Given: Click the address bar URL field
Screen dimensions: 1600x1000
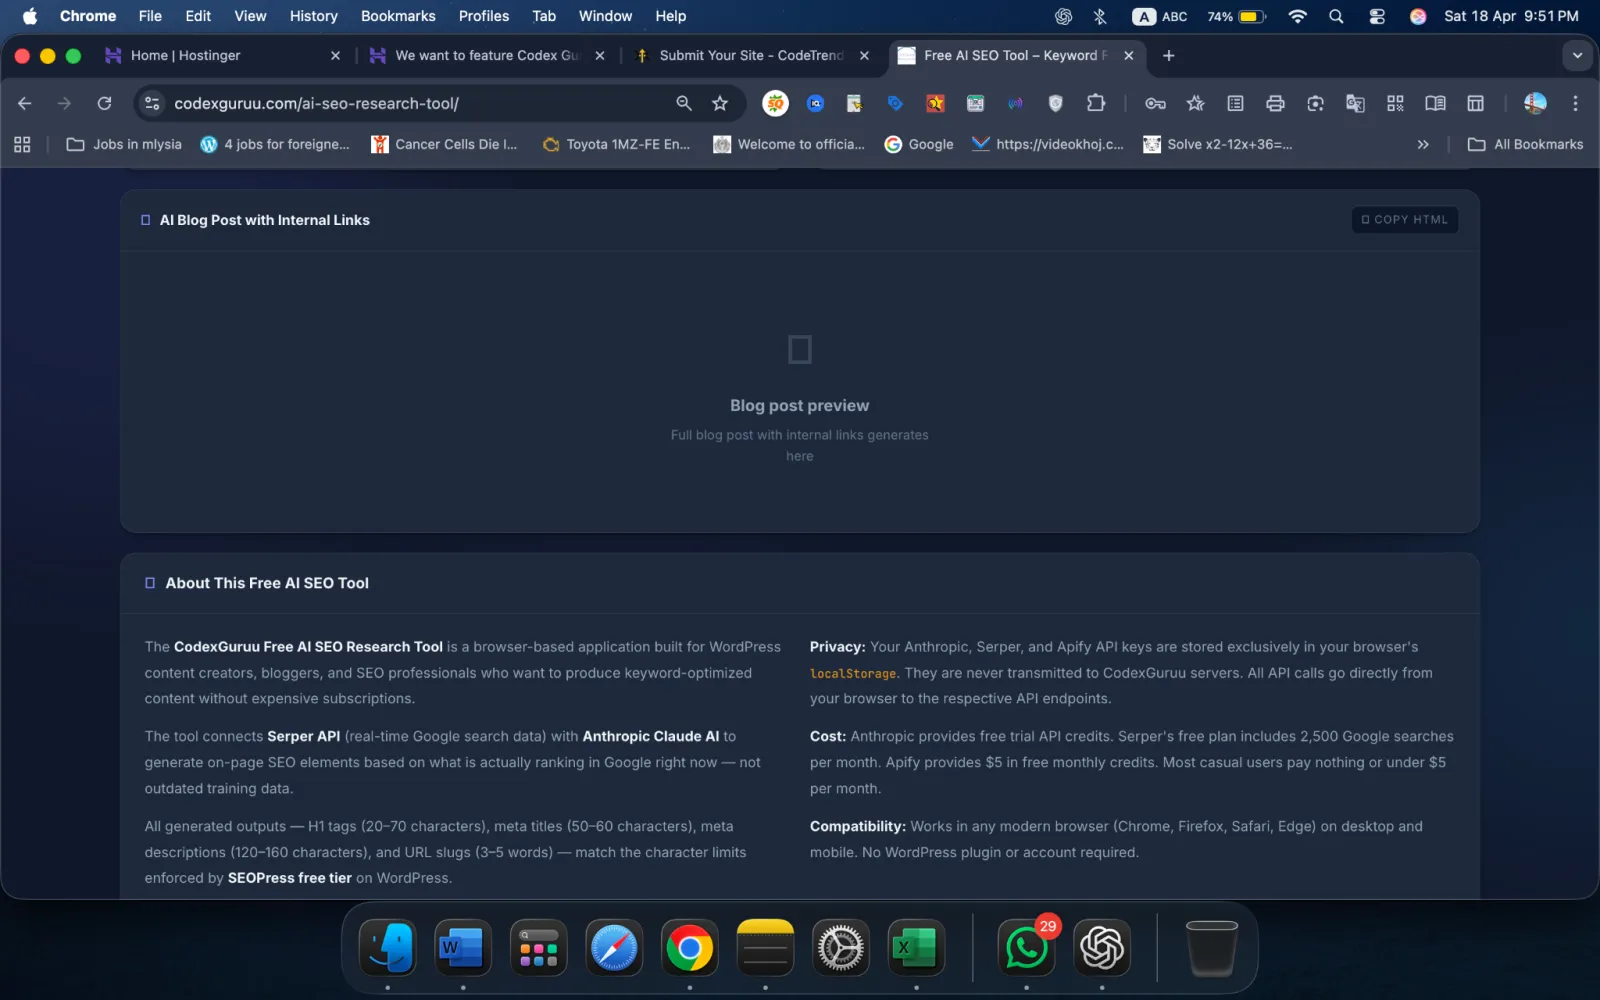Looking at the screenshot, I should pos(400,103).
